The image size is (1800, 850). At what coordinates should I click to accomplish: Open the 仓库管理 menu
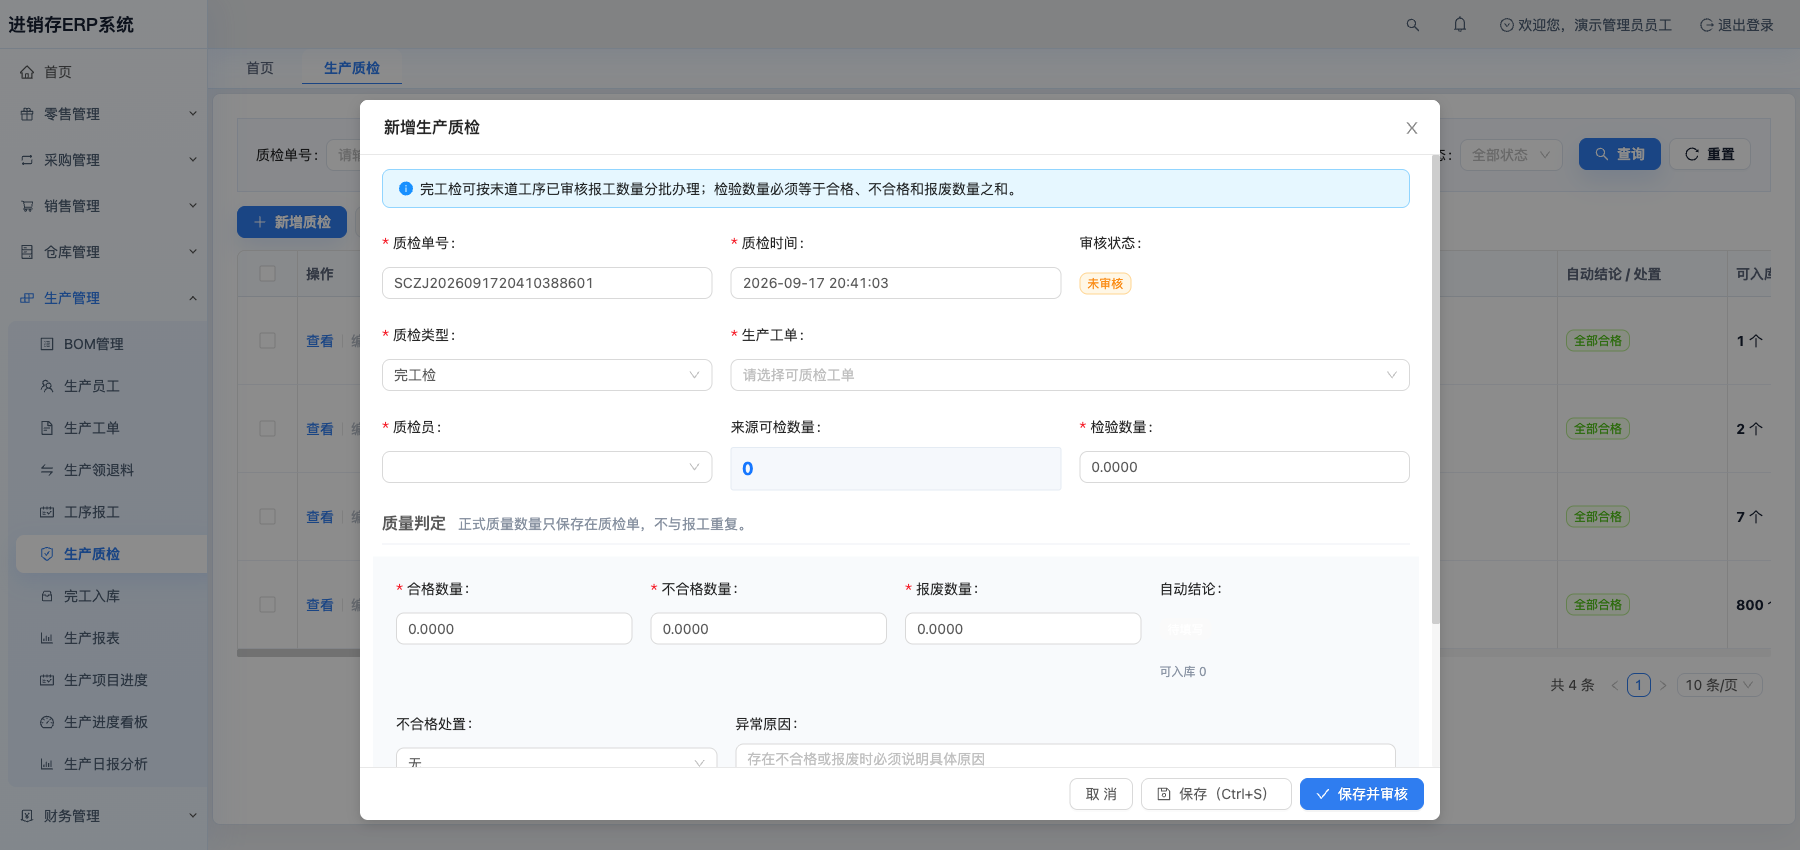pyautogui.click(x=103, y=252)
